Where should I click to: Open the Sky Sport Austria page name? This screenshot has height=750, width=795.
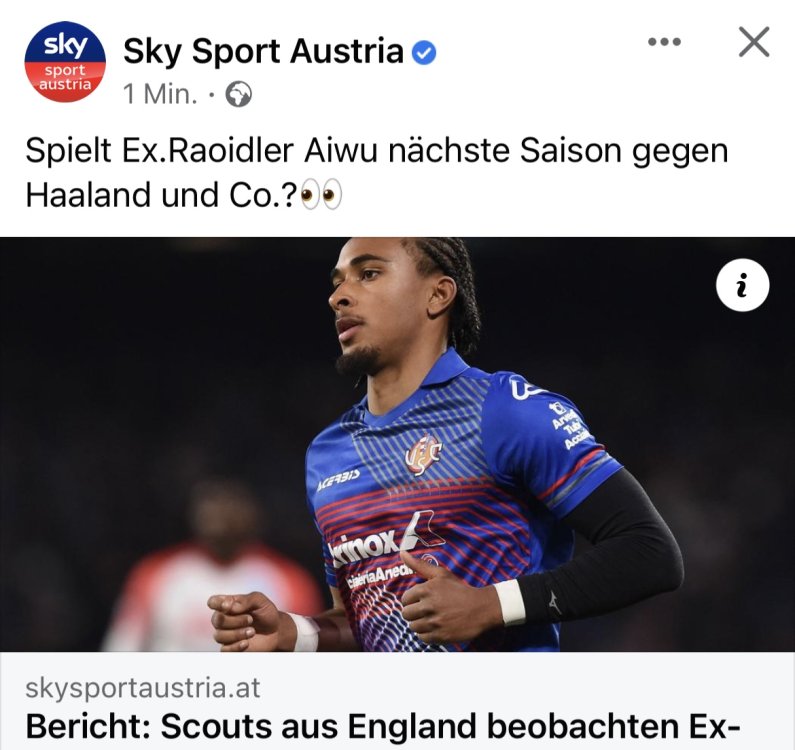point(263,52)
